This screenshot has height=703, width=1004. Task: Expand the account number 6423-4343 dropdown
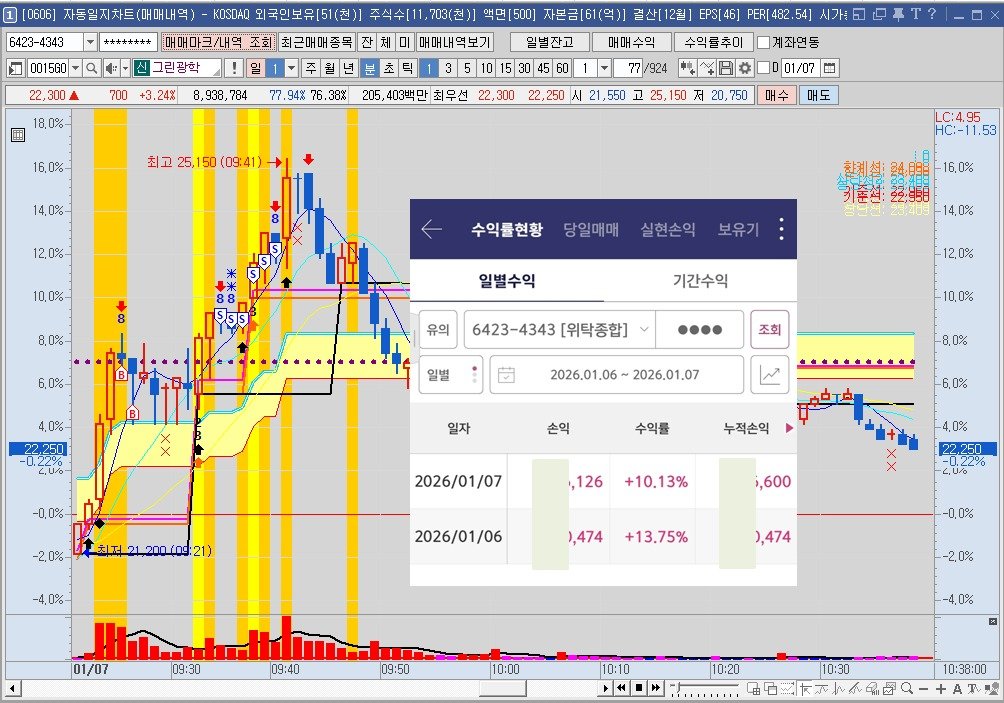[x=90, y=43]
